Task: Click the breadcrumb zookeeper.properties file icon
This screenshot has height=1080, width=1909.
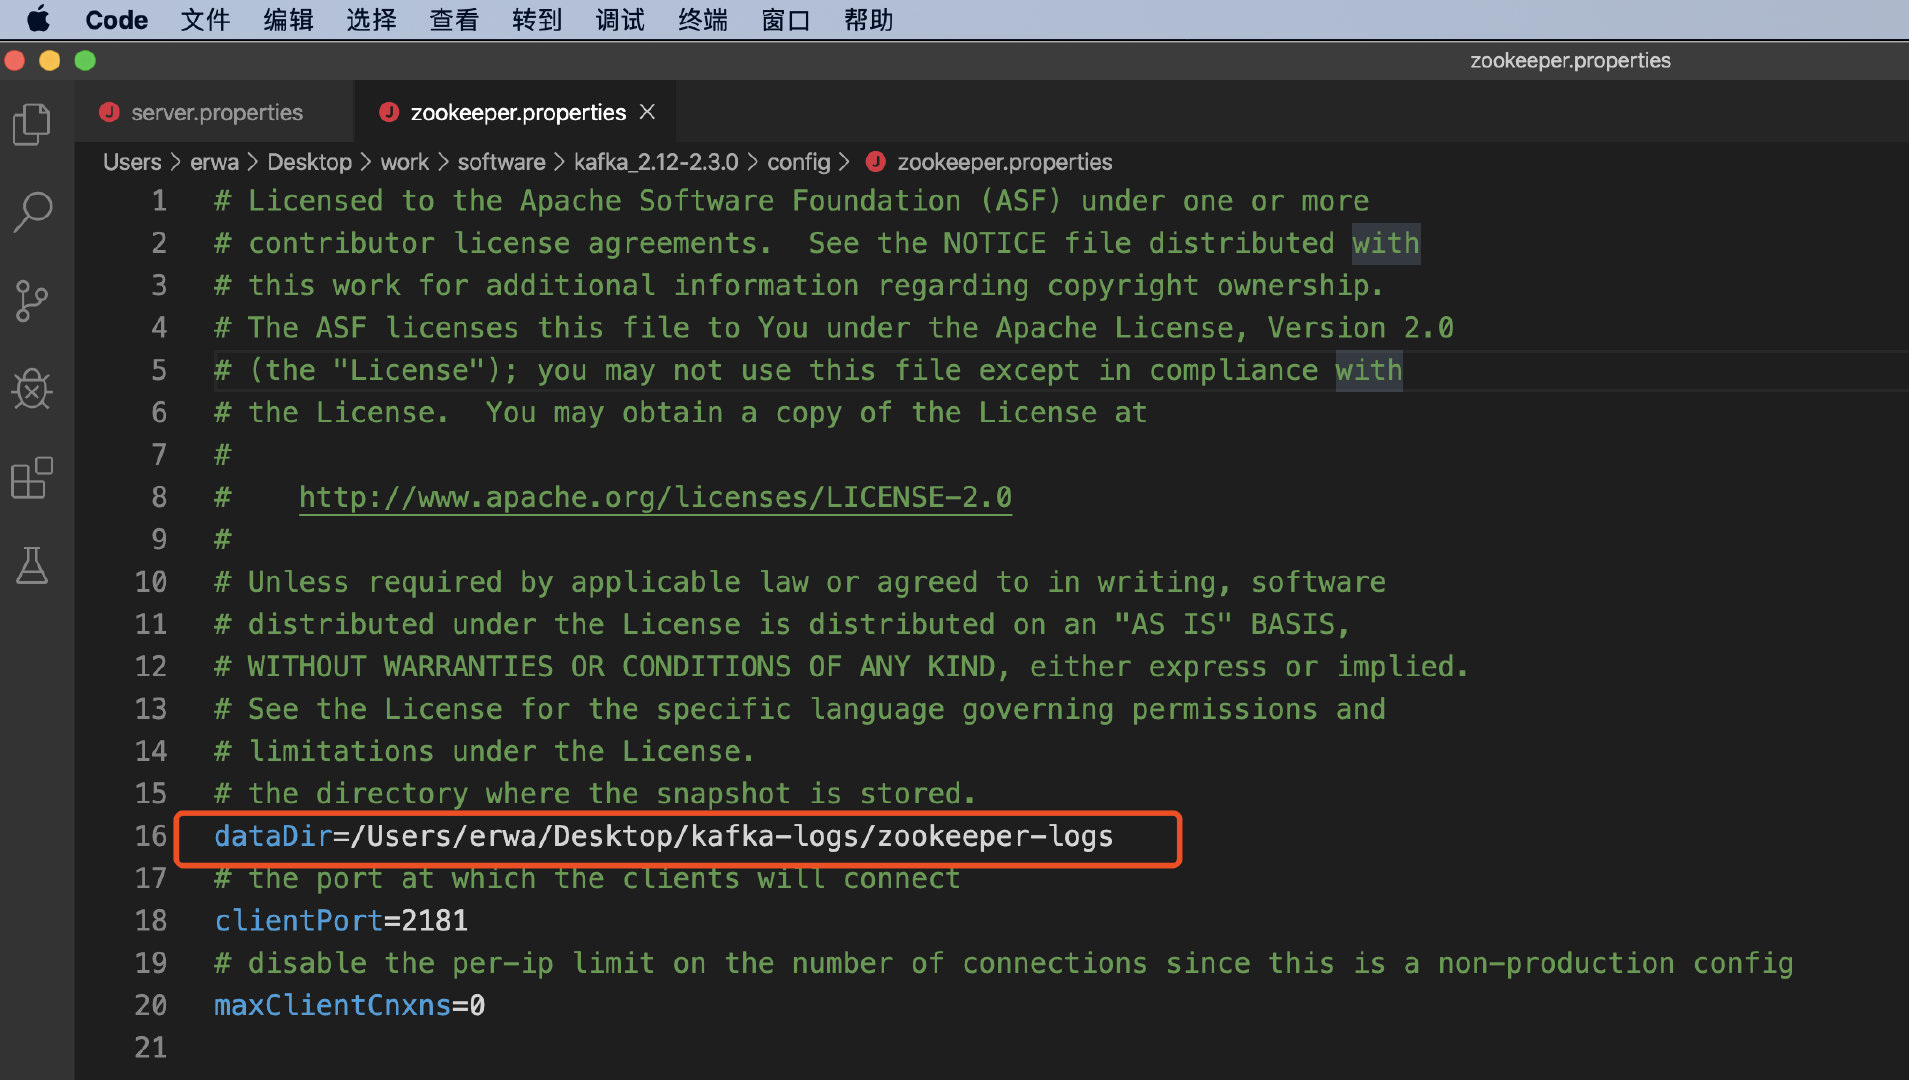Action: click(x=876, y=161)
